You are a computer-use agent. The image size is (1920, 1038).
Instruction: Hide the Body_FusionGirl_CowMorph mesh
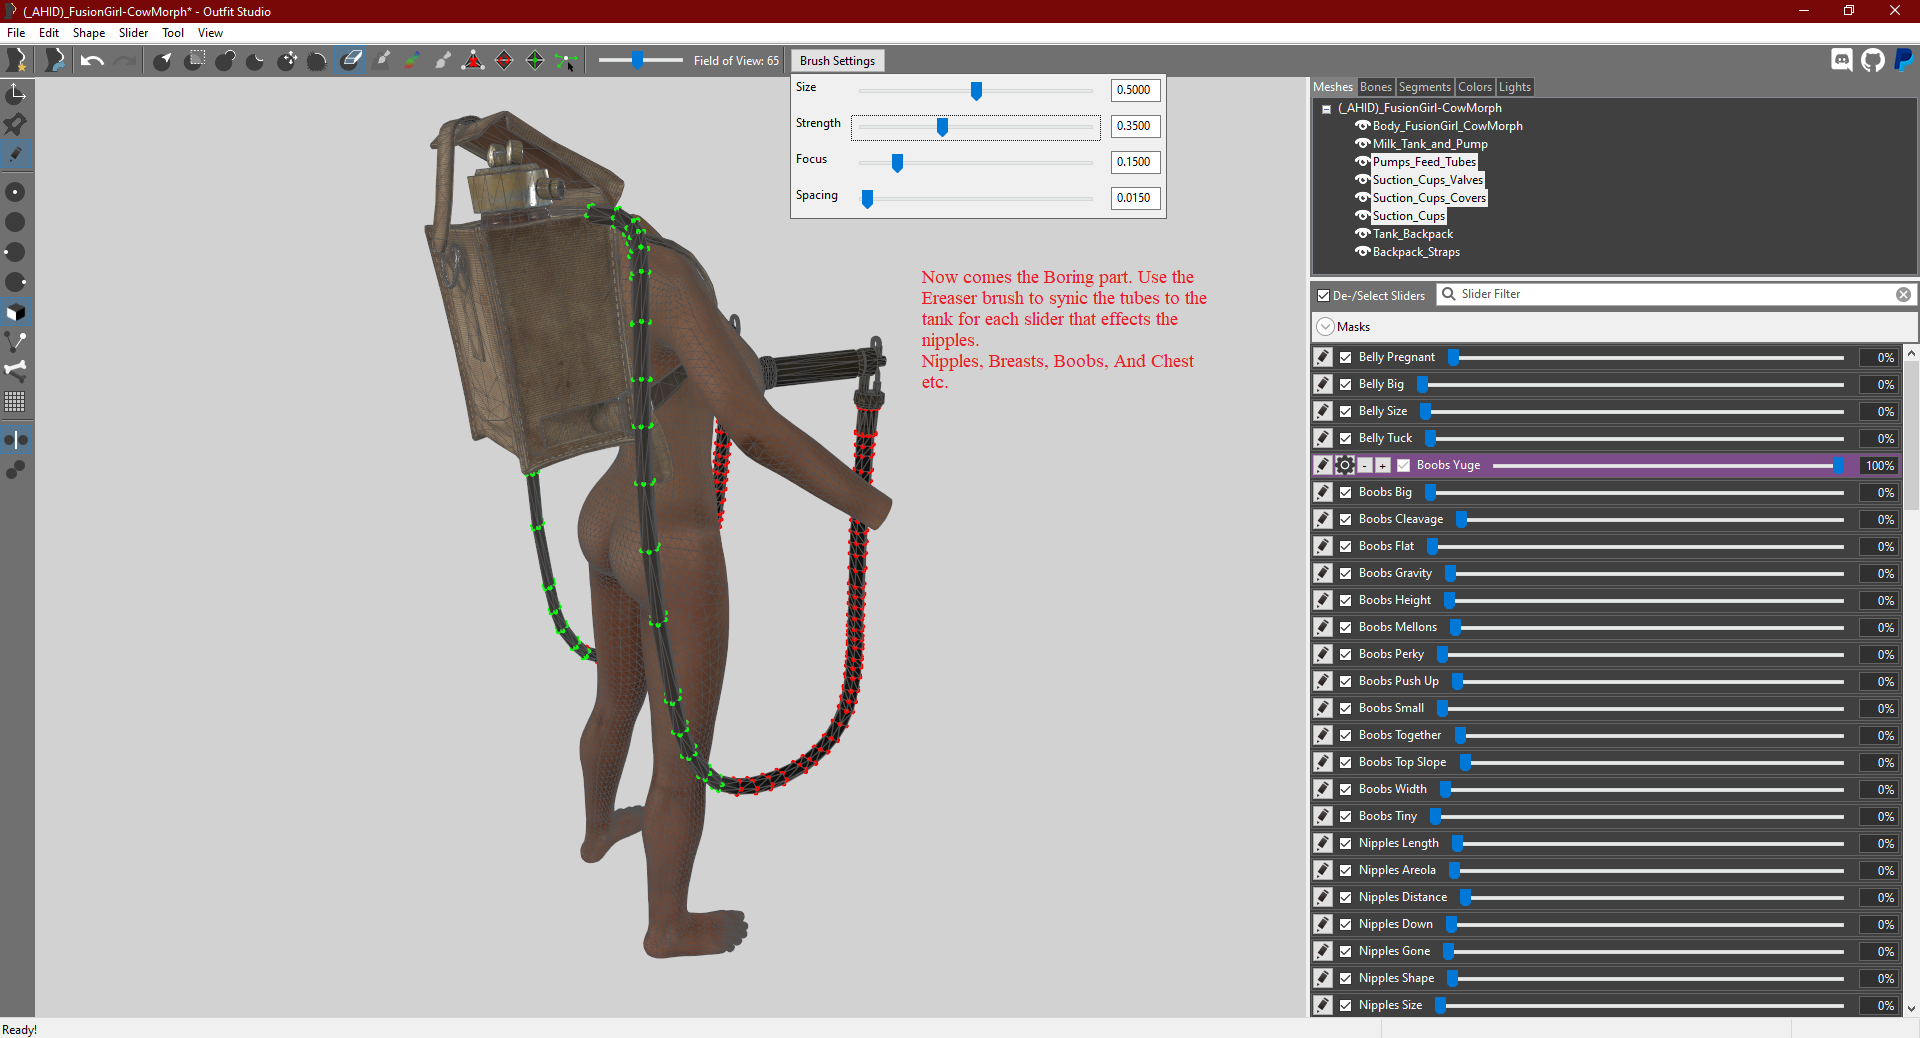(1362, 126)
